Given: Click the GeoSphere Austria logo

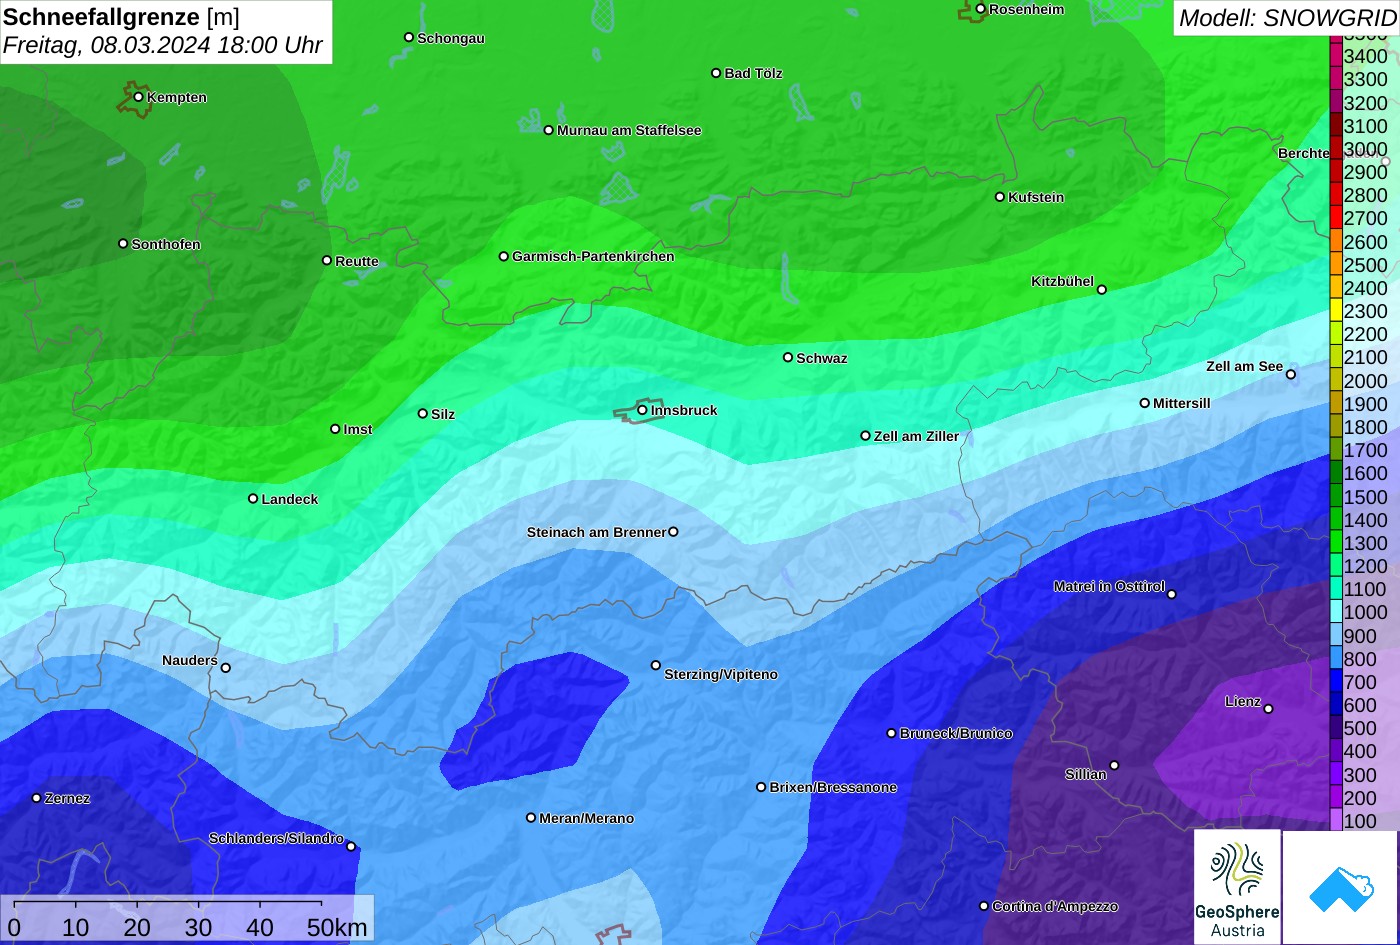Looking at the screenshot, I should (1237, 886).
